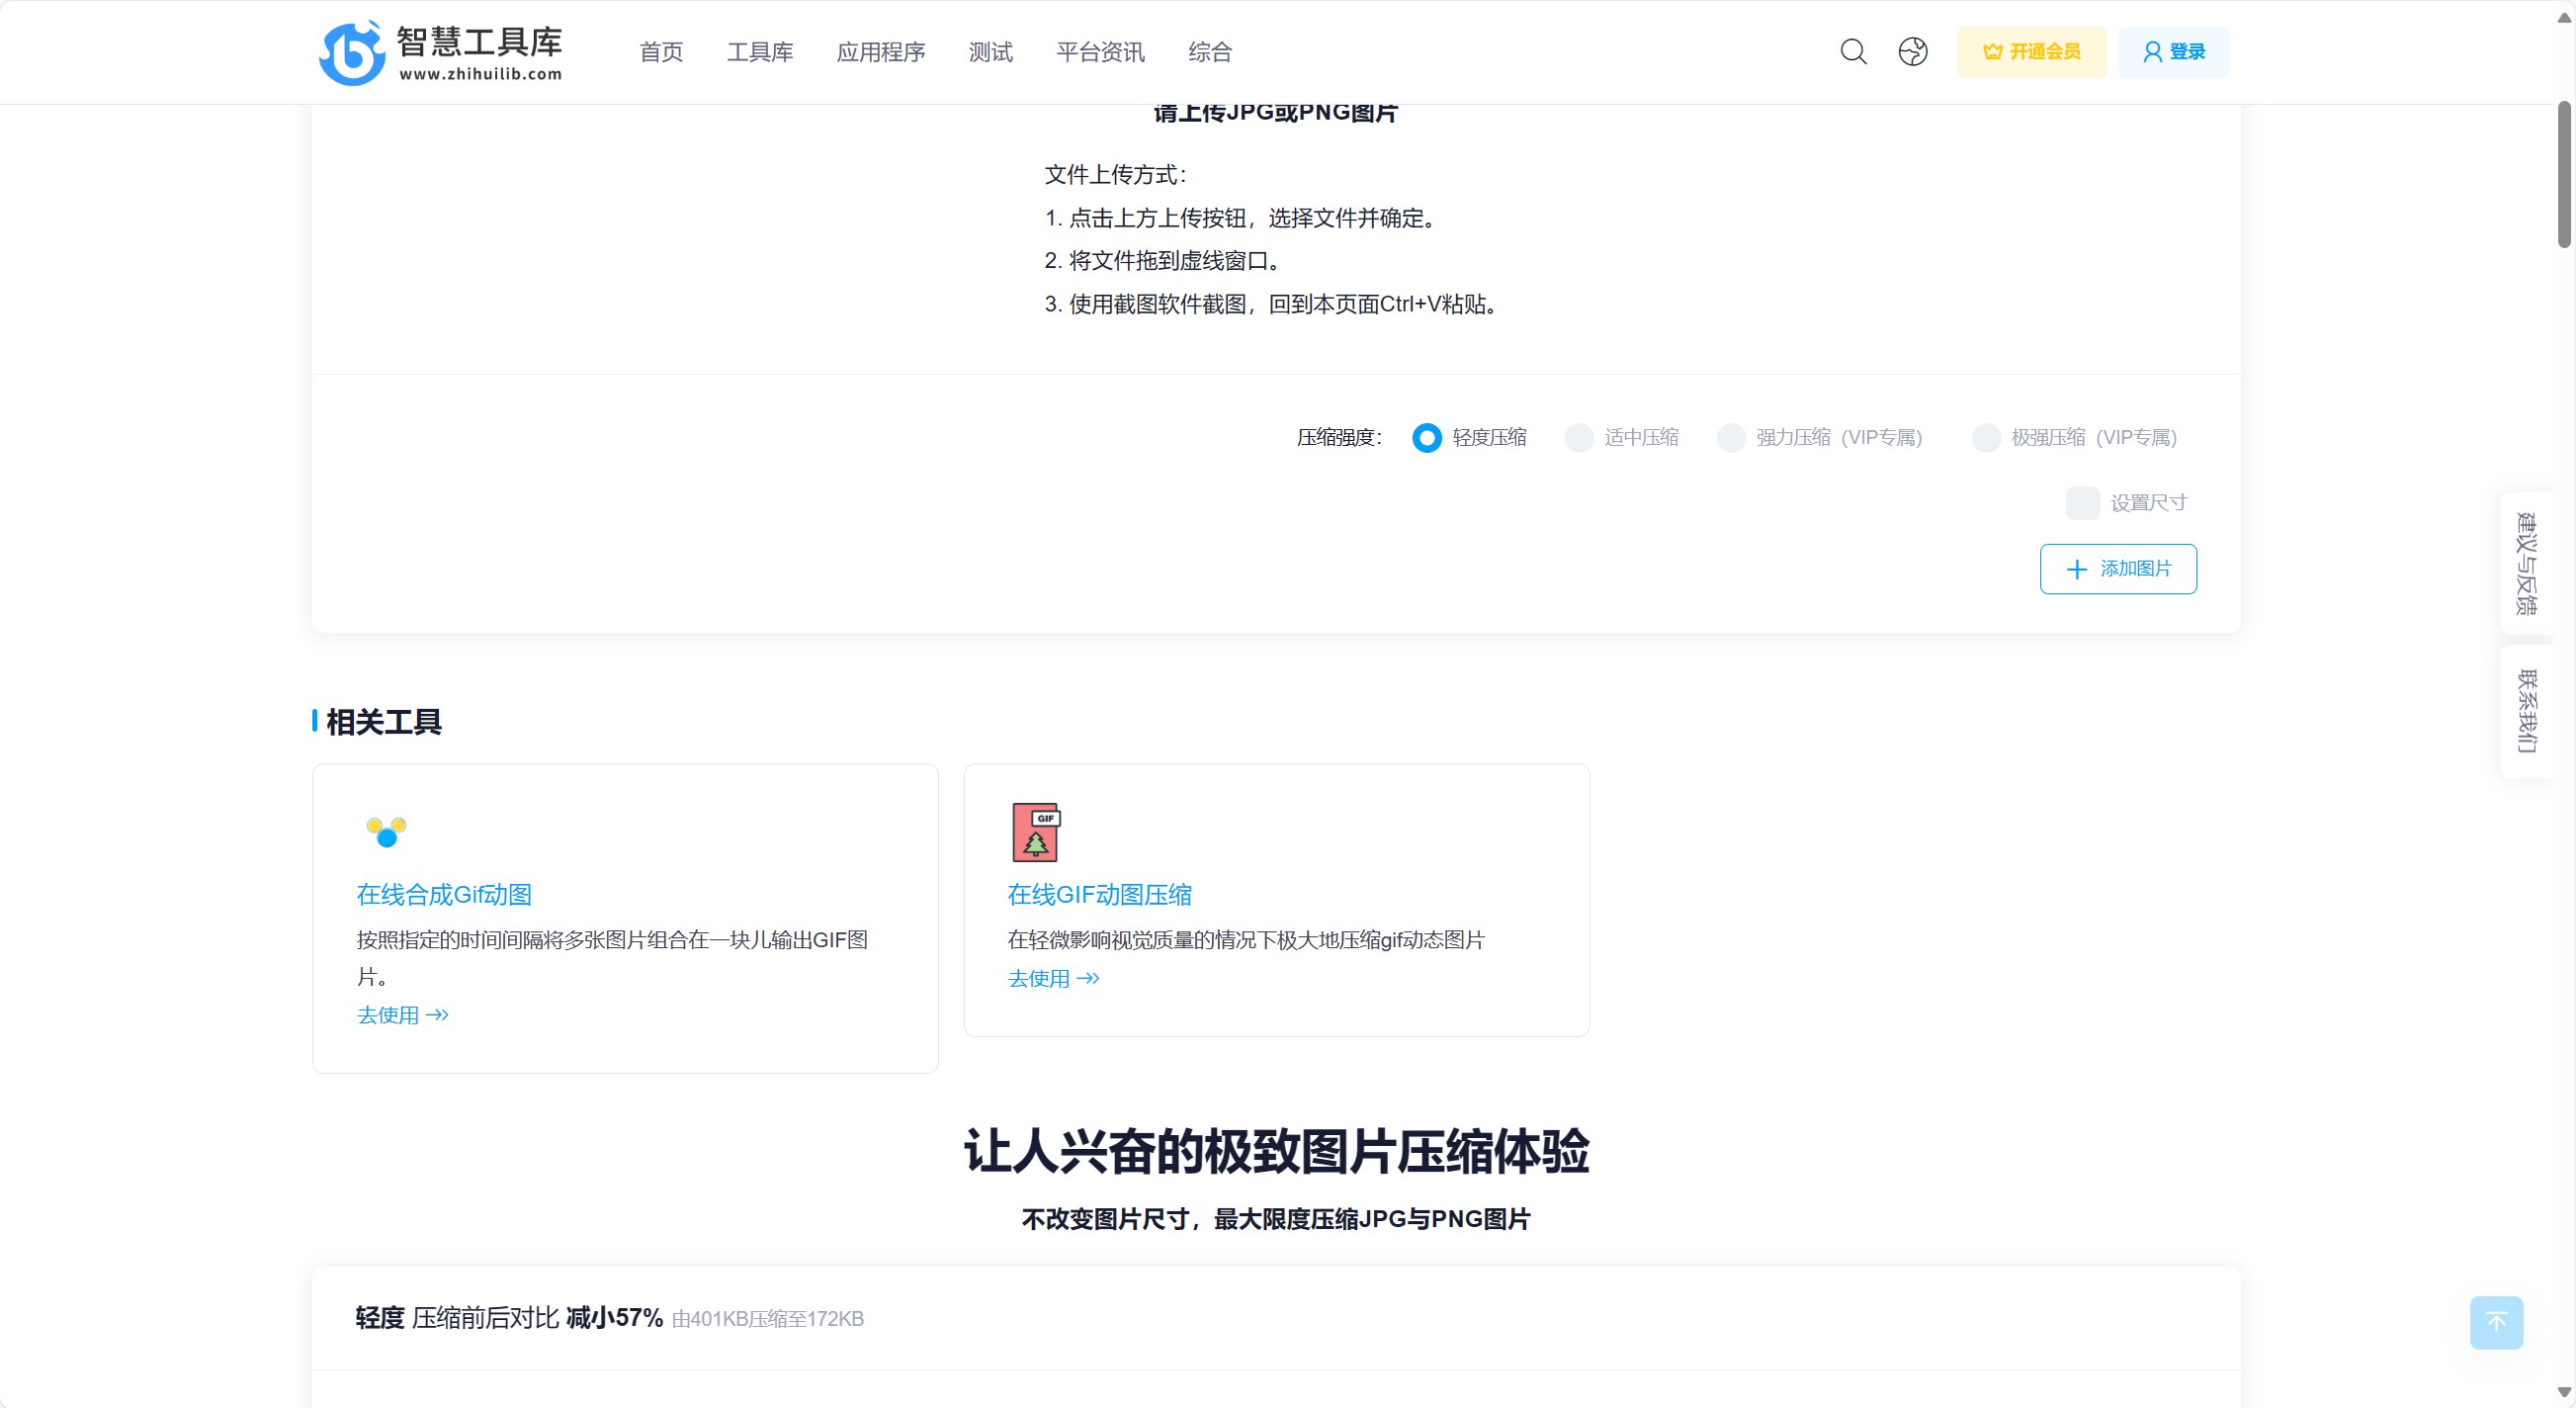The image size is (2576, 1408).
Task: Click the scrollbar up arrow
Action: click(2565, 20)
